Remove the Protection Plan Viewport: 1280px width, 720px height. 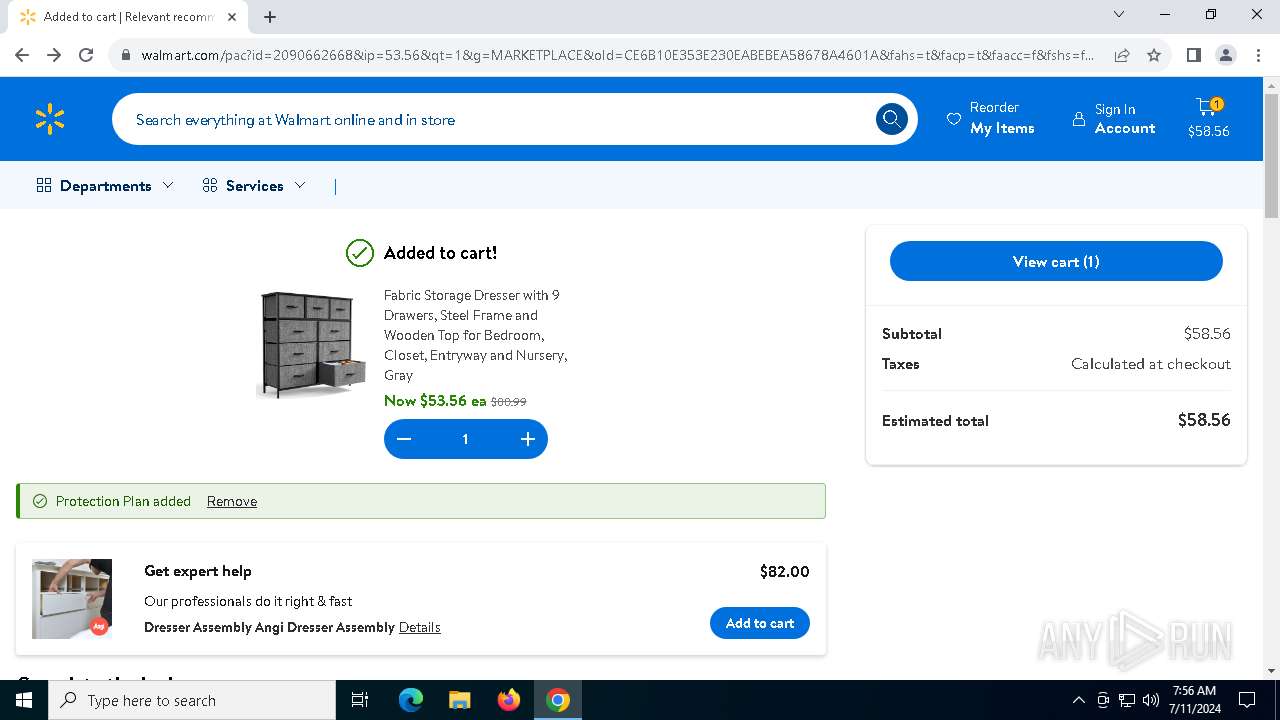[x=232, y=501]
